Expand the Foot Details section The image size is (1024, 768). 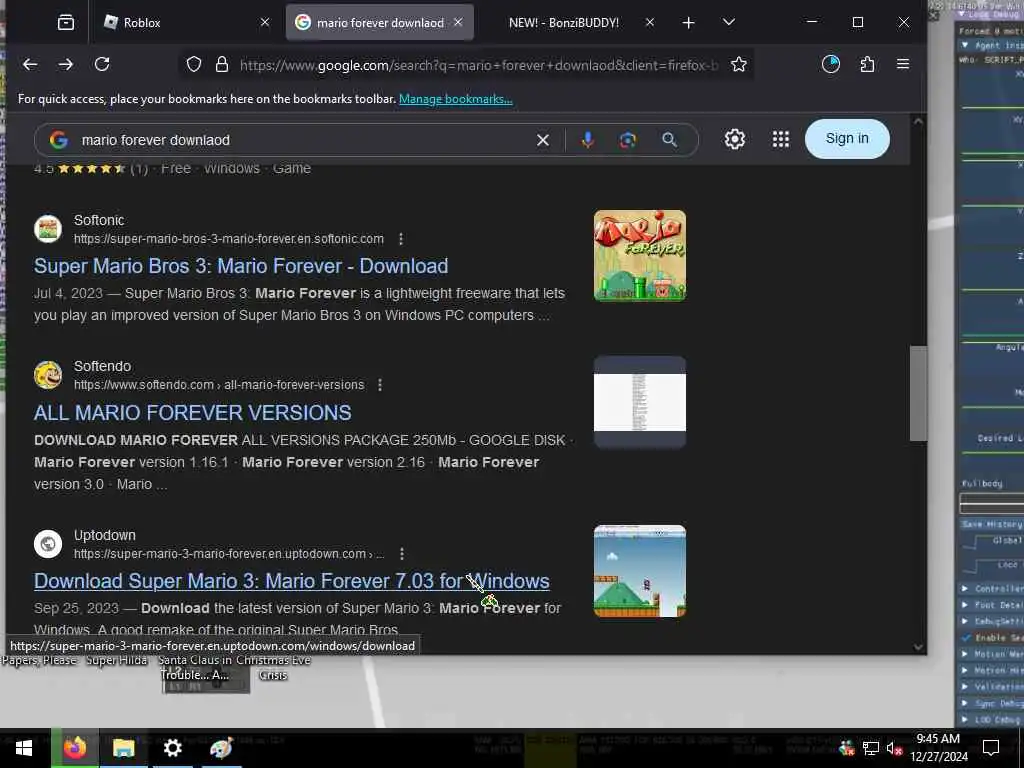[x=965, y=605]
